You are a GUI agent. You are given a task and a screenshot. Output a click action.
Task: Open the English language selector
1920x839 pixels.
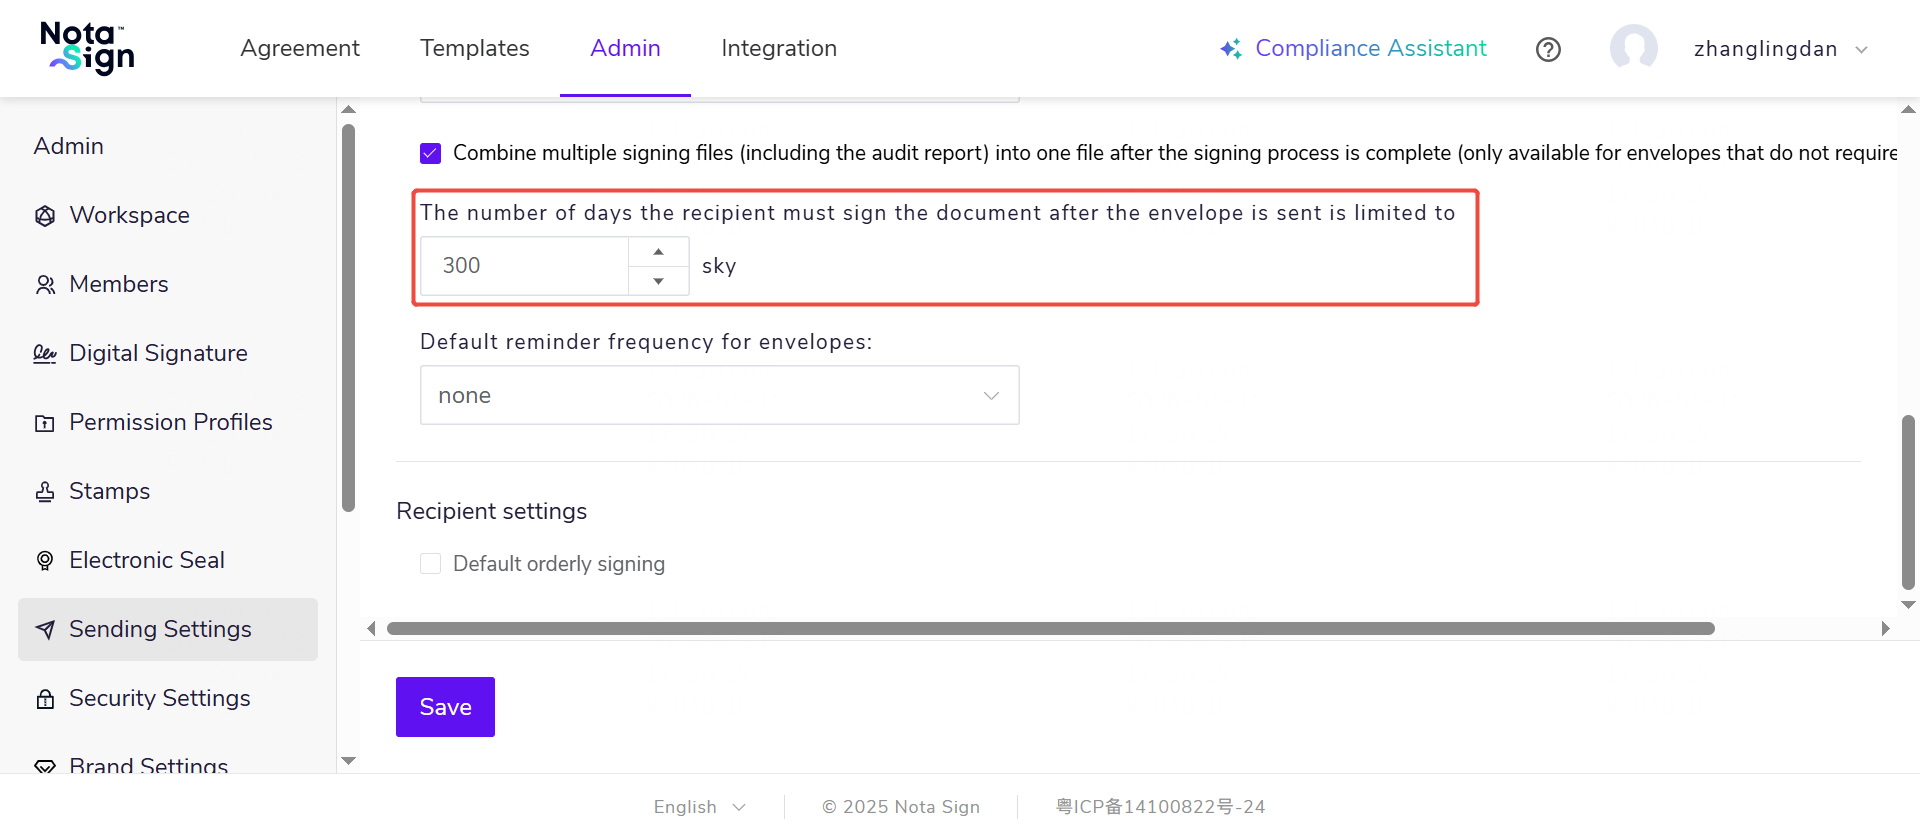(699, 807)
